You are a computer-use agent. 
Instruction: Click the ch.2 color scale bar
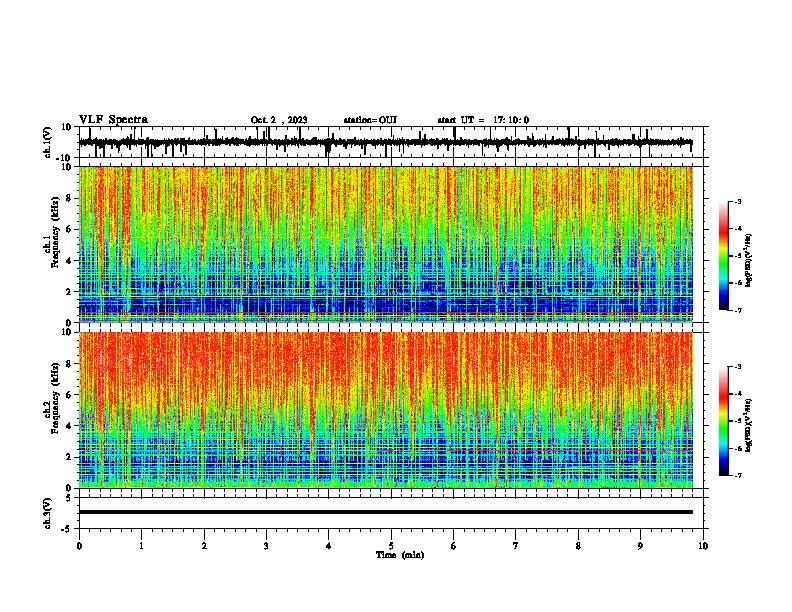point(724,421)
